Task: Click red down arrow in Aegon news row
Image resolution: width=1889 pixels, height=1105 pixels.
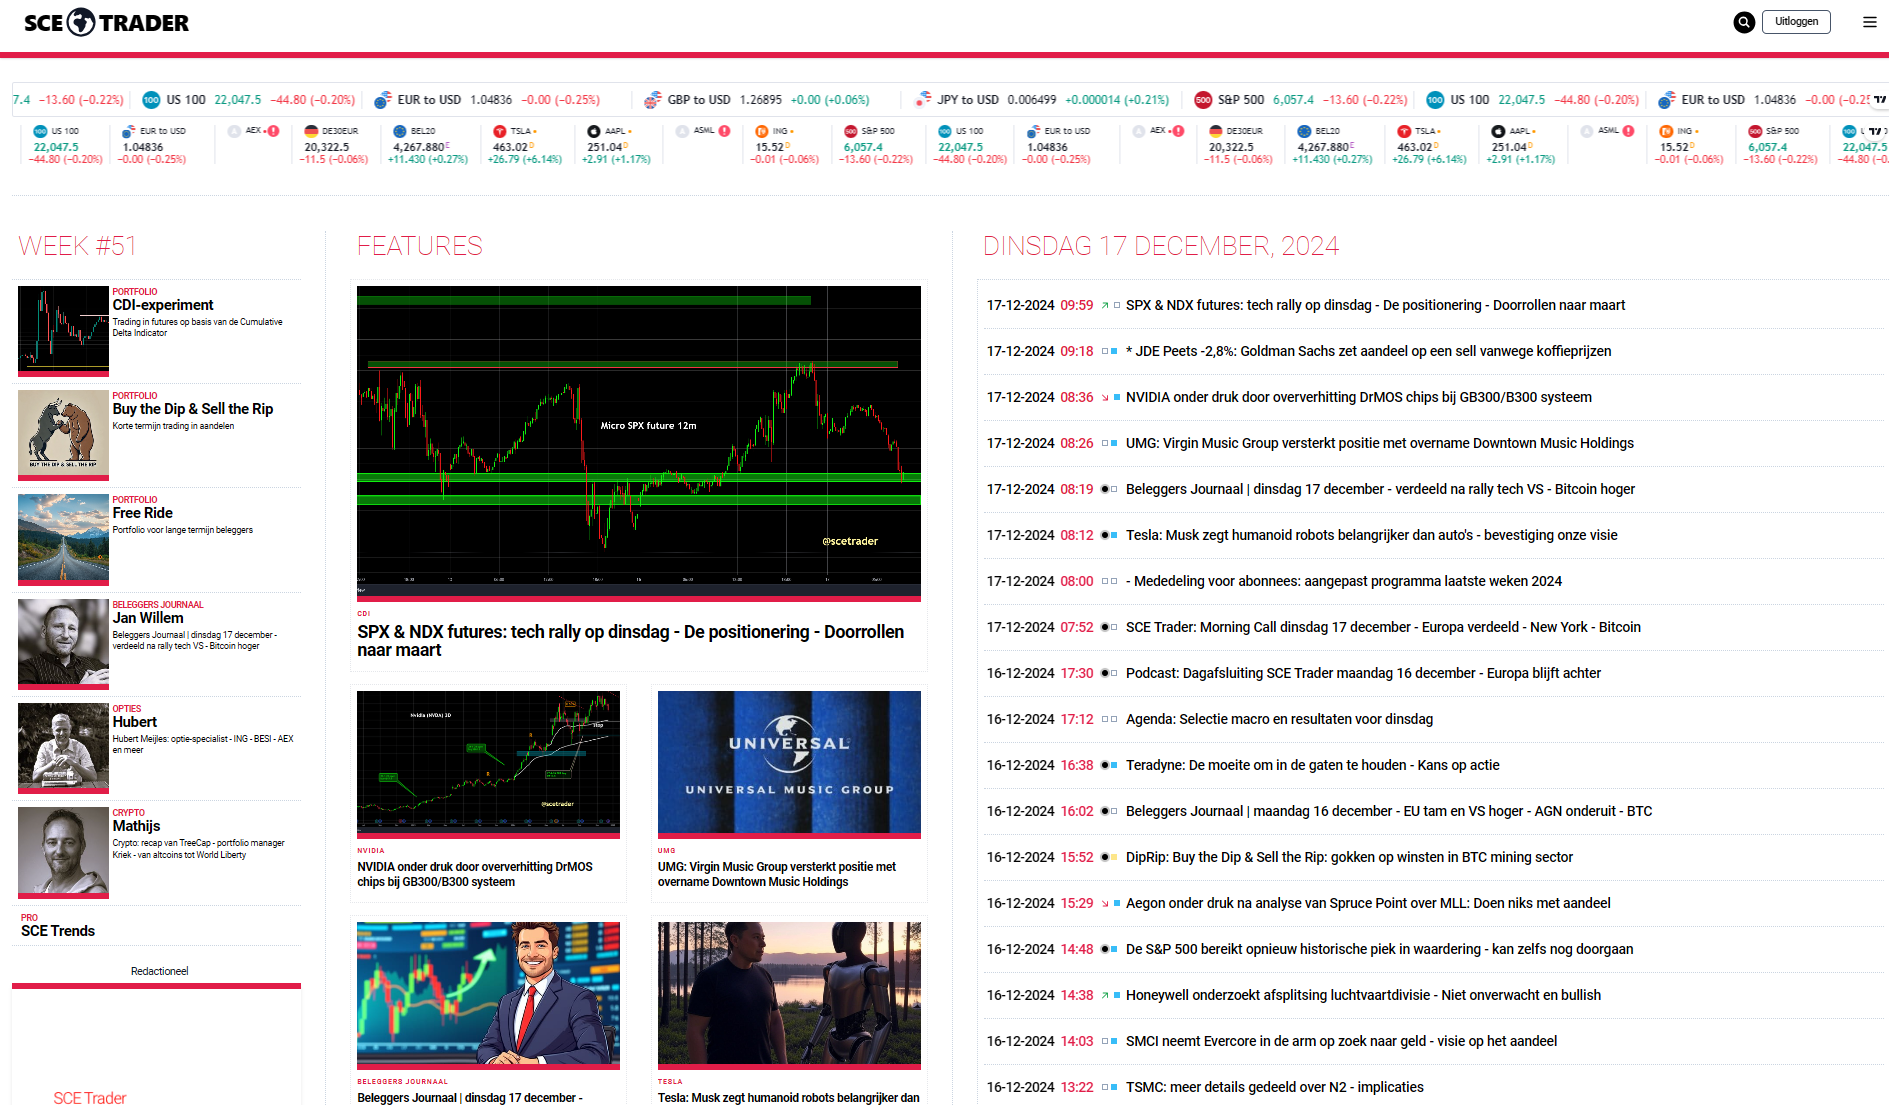Action: [x=1105, y=904]
